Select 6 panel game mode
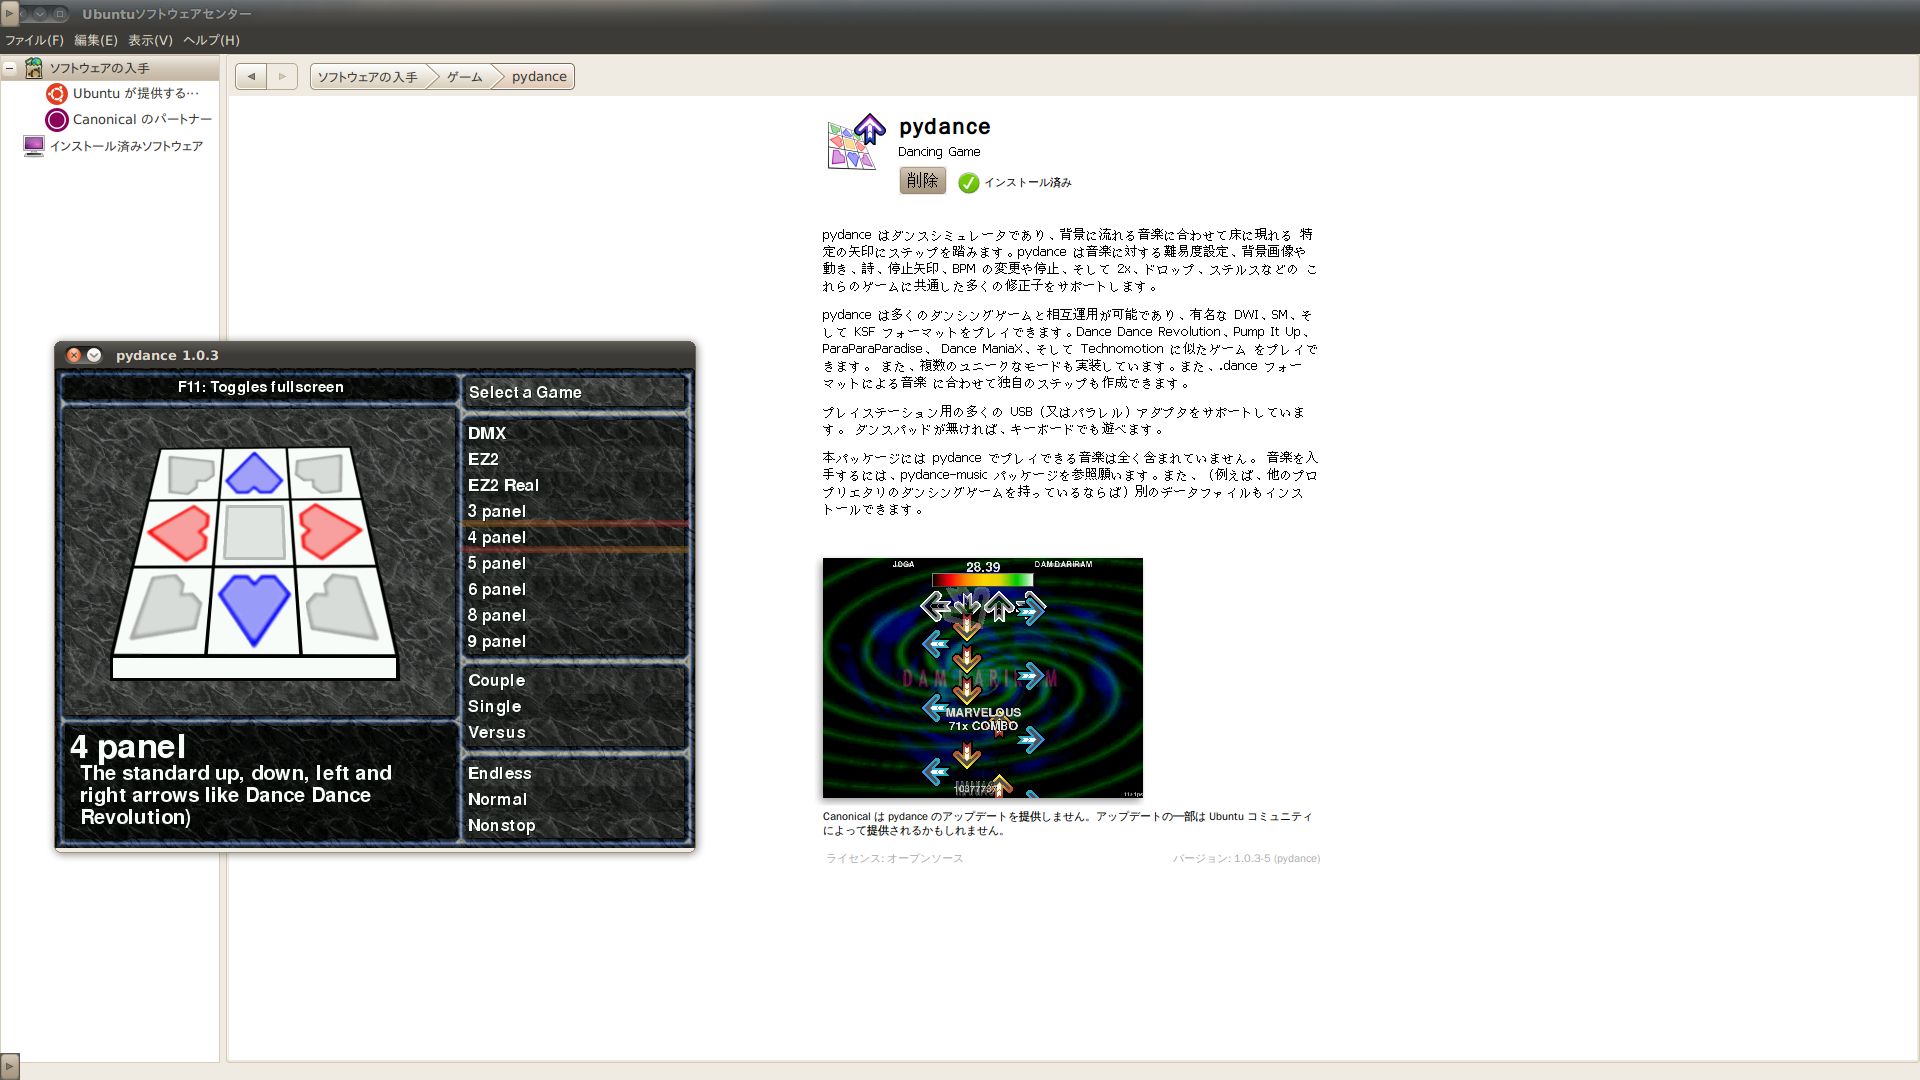This screenshot has width=1920, height=1080. click(497, 589)
